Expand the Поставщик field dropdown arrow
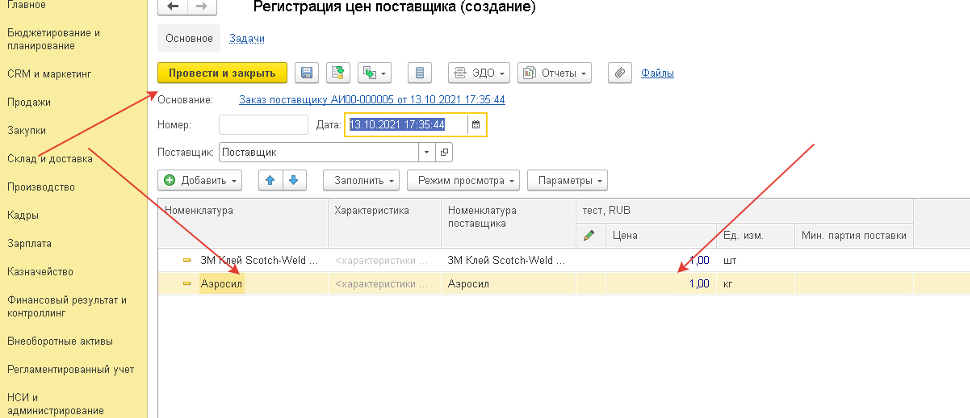This screenshot has width=970, height=418. pos(427,151)
